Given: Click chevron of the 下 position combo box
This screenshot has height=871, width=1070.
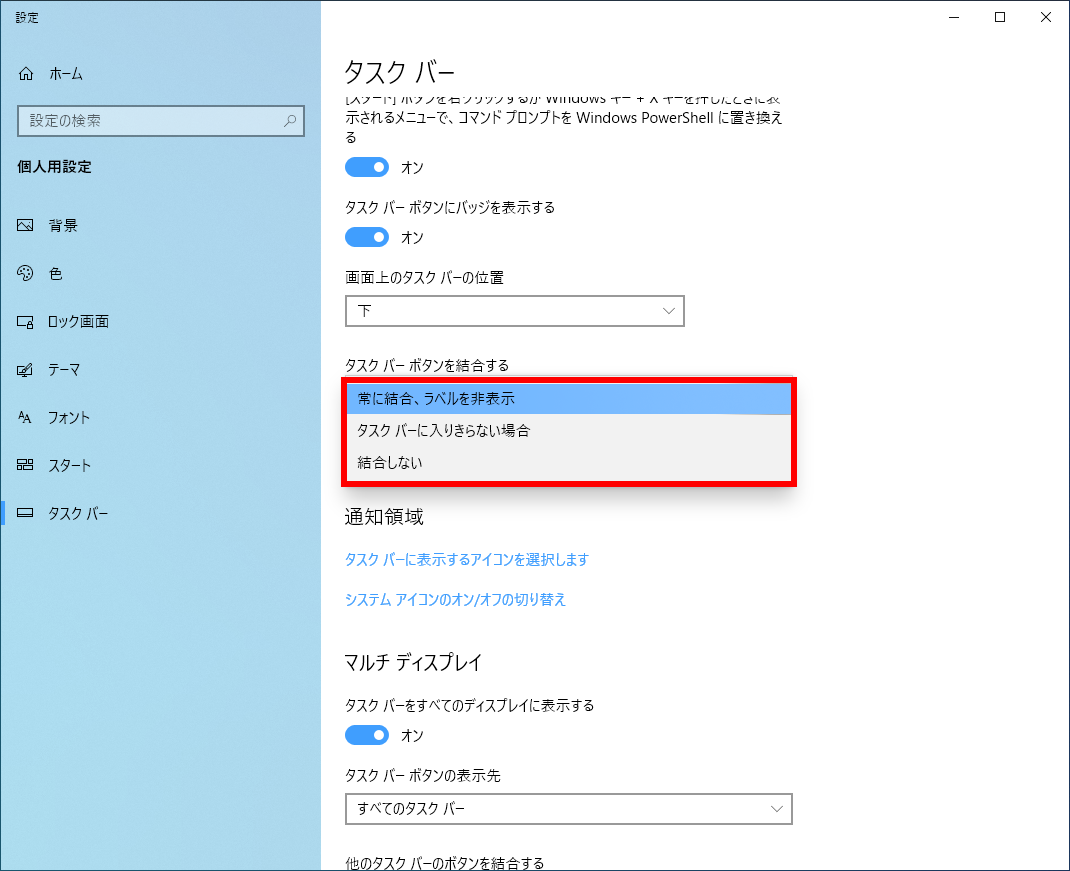Looking at the screenshot, I should [x=669, y=311].
